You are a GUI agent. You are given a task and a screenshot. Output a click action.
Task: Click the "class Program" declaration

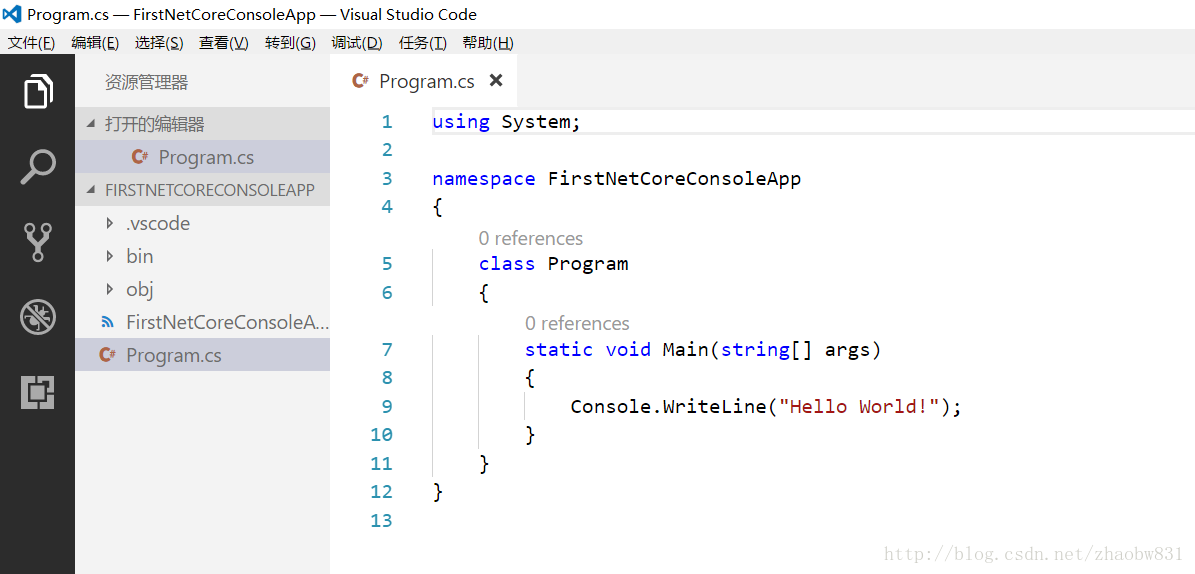click(553, 264)
